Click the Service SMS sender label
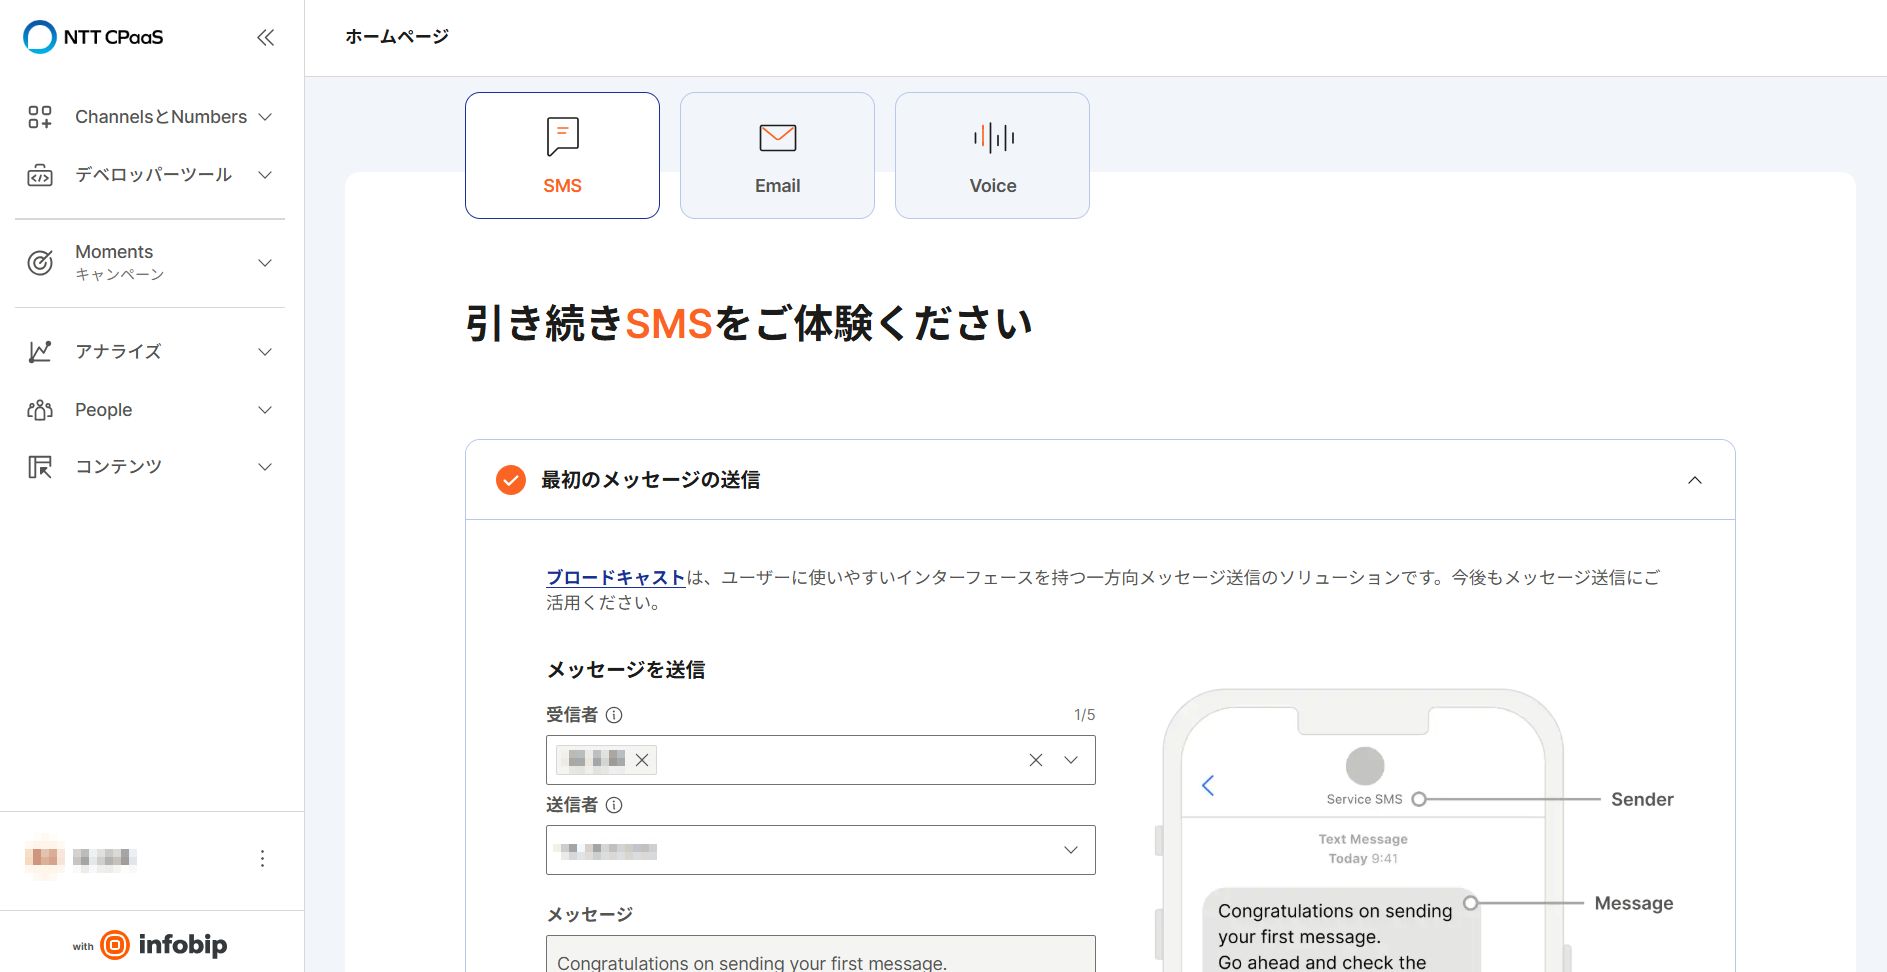Viewport: 1887px width, 972px height. coord(1364,799)
